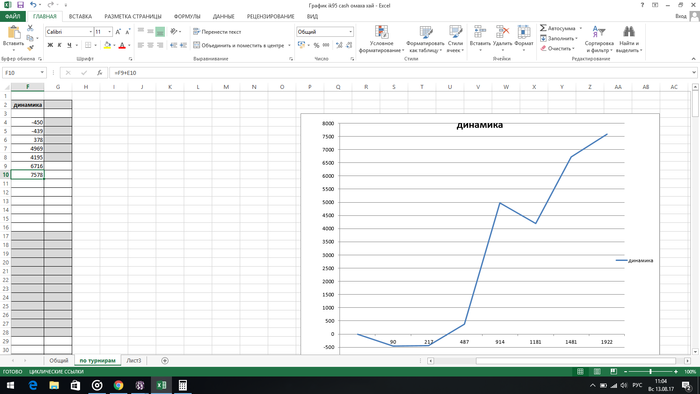Click the zoom slider in status bar

pyautogui.click(x=650, y=371)
